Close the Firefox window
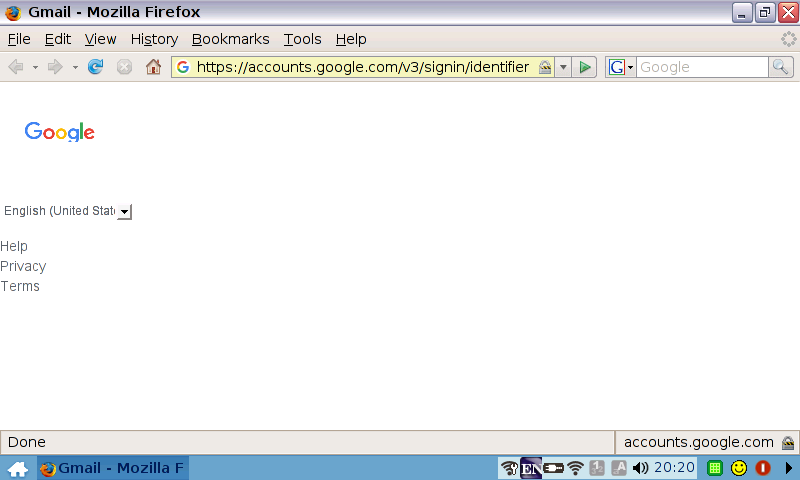 click(x=788, y=13)
